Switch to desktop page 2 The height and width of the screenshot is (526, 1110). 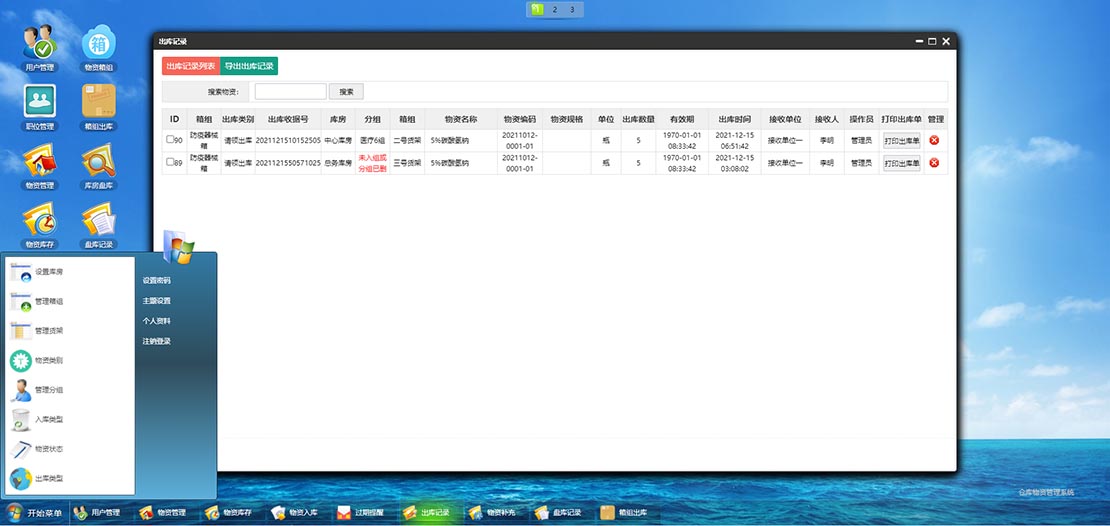point(555,9)
